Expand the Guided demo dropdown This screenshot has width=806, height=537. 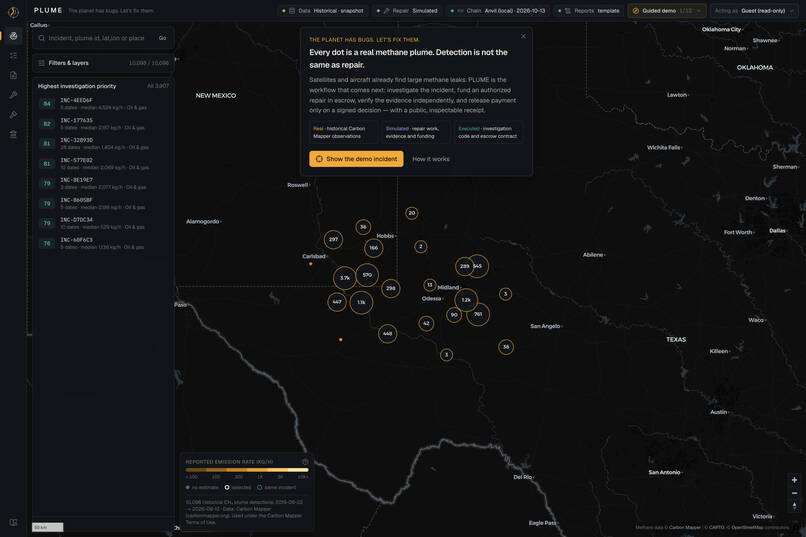pos(667,11)
